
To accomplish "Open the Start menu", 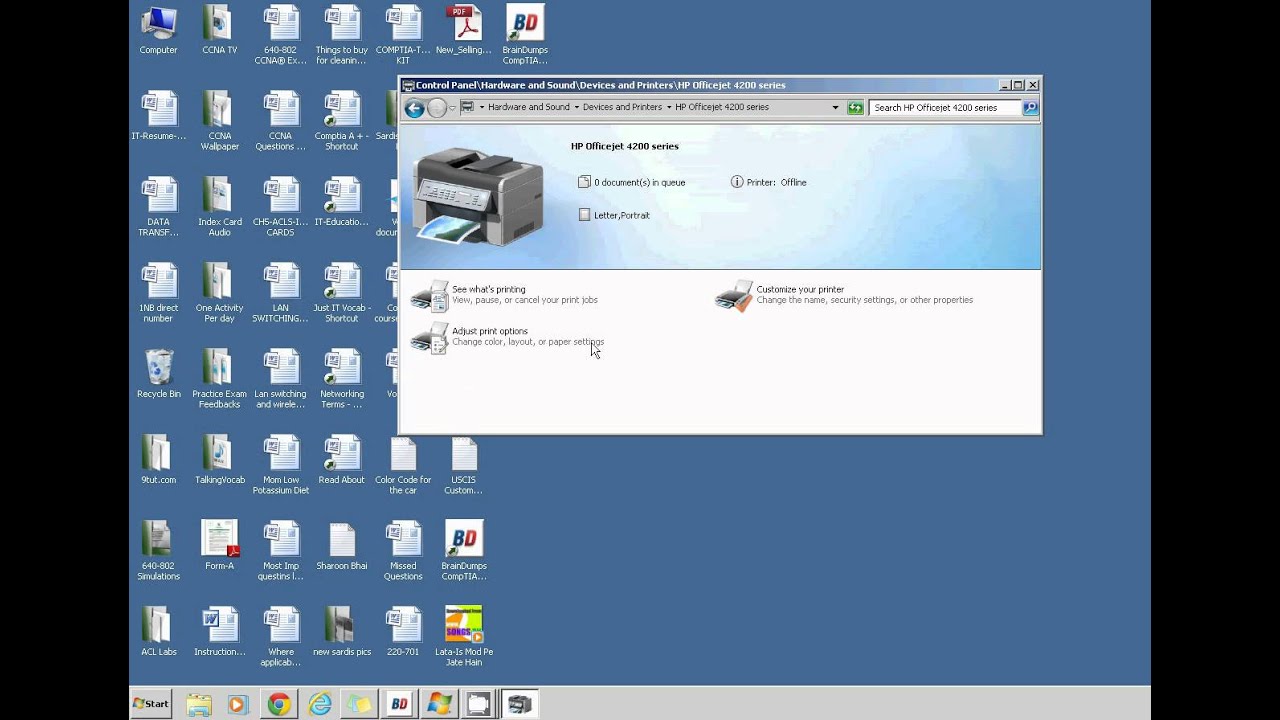I will tap(151, 704).
